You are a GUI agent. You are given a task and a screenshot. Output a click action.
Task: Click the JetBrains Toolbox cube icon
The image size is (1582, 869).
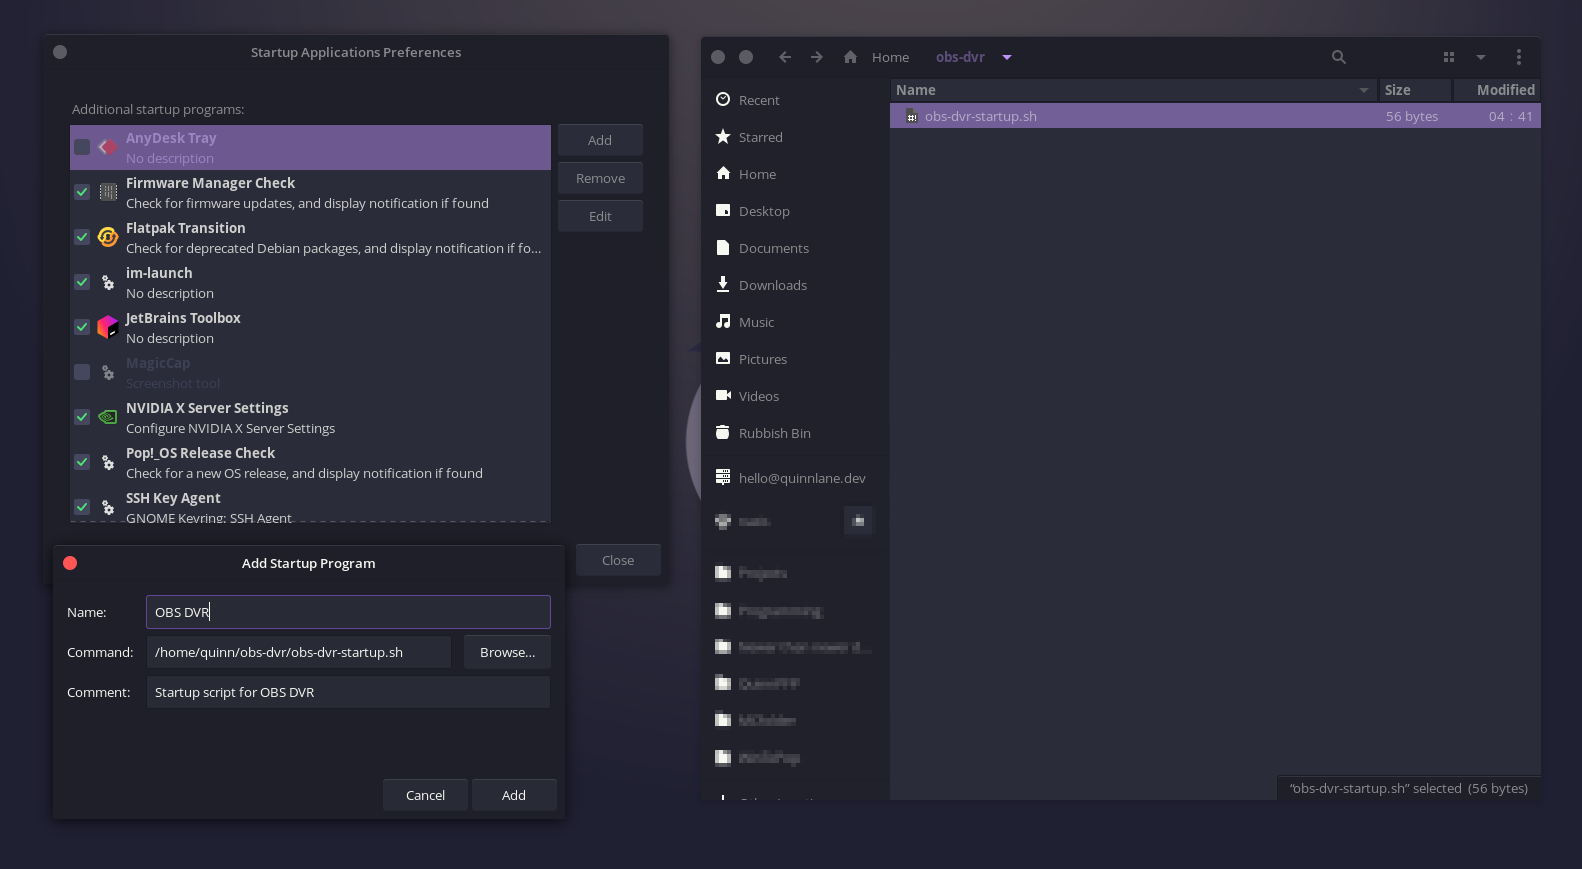(x=108, y=327)
